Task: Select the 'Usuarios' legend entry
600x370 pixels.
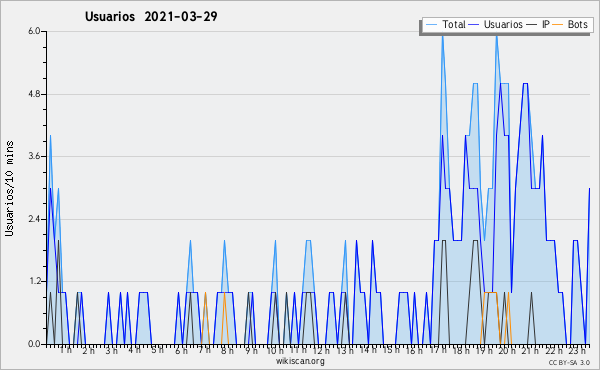Action: coord(503,24)
